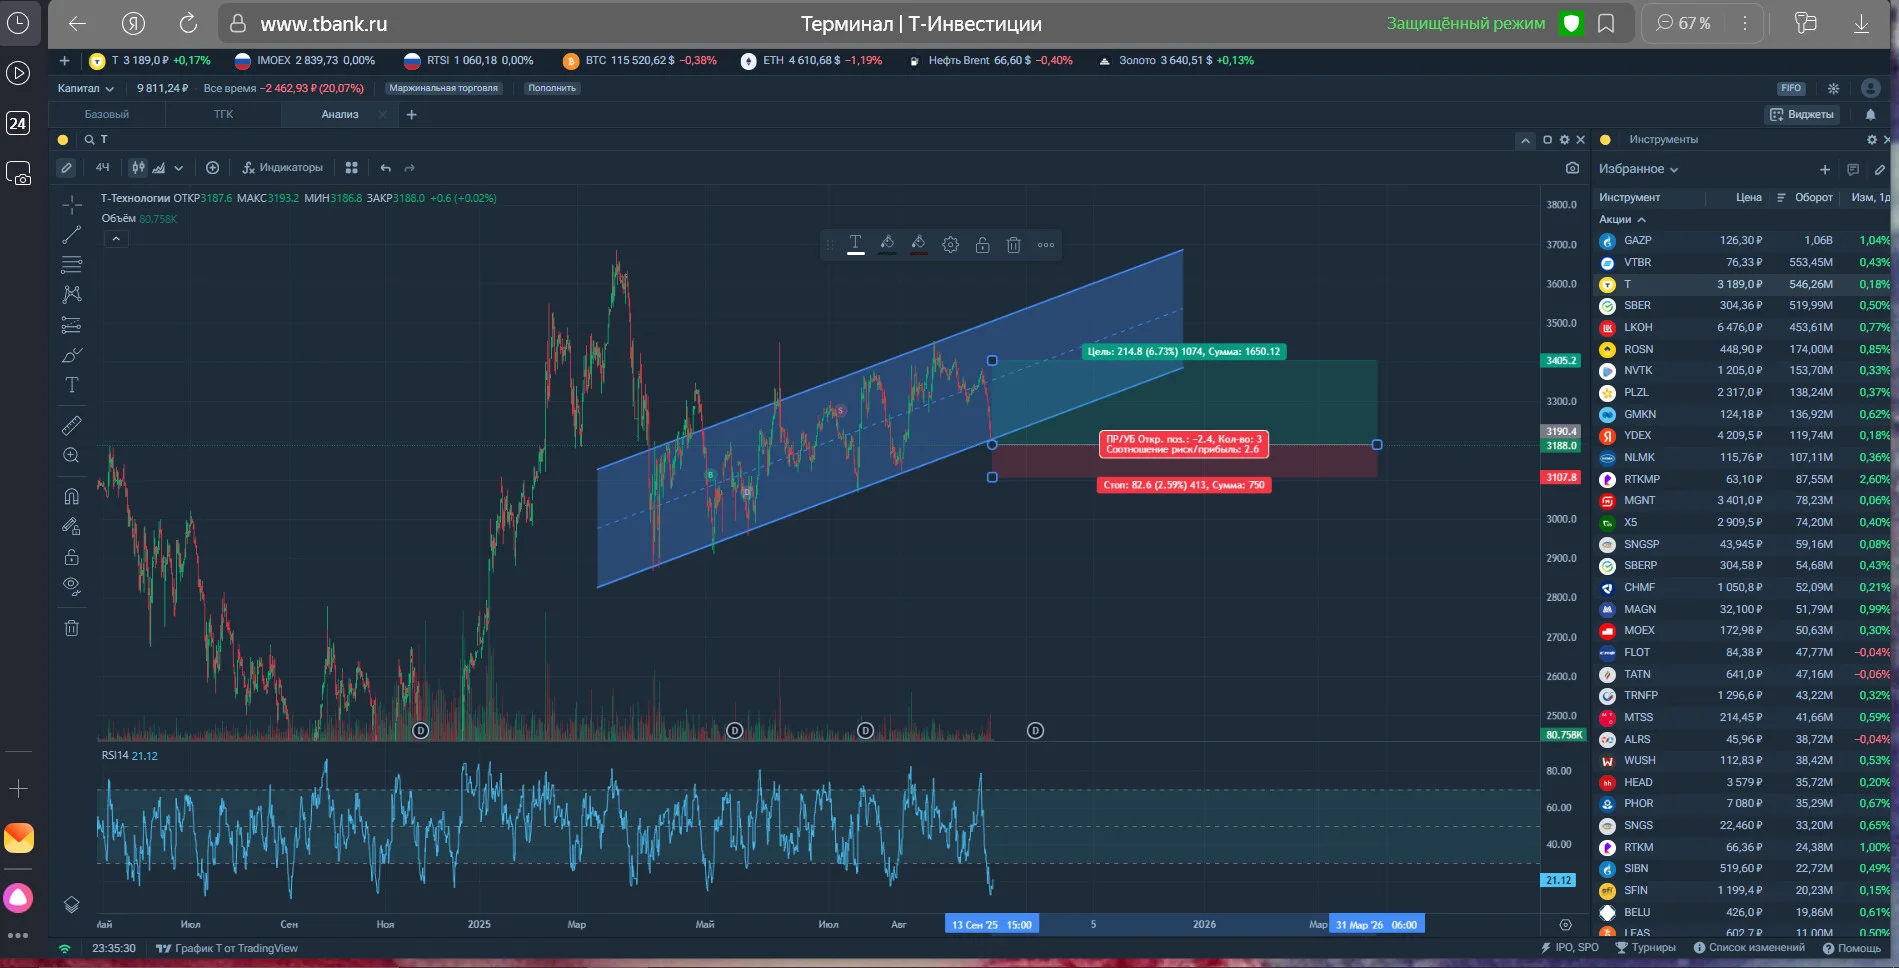Select the crosshair cursor tool
Viewport: 1899px width, 968px height.
click(x=72, y=205)
